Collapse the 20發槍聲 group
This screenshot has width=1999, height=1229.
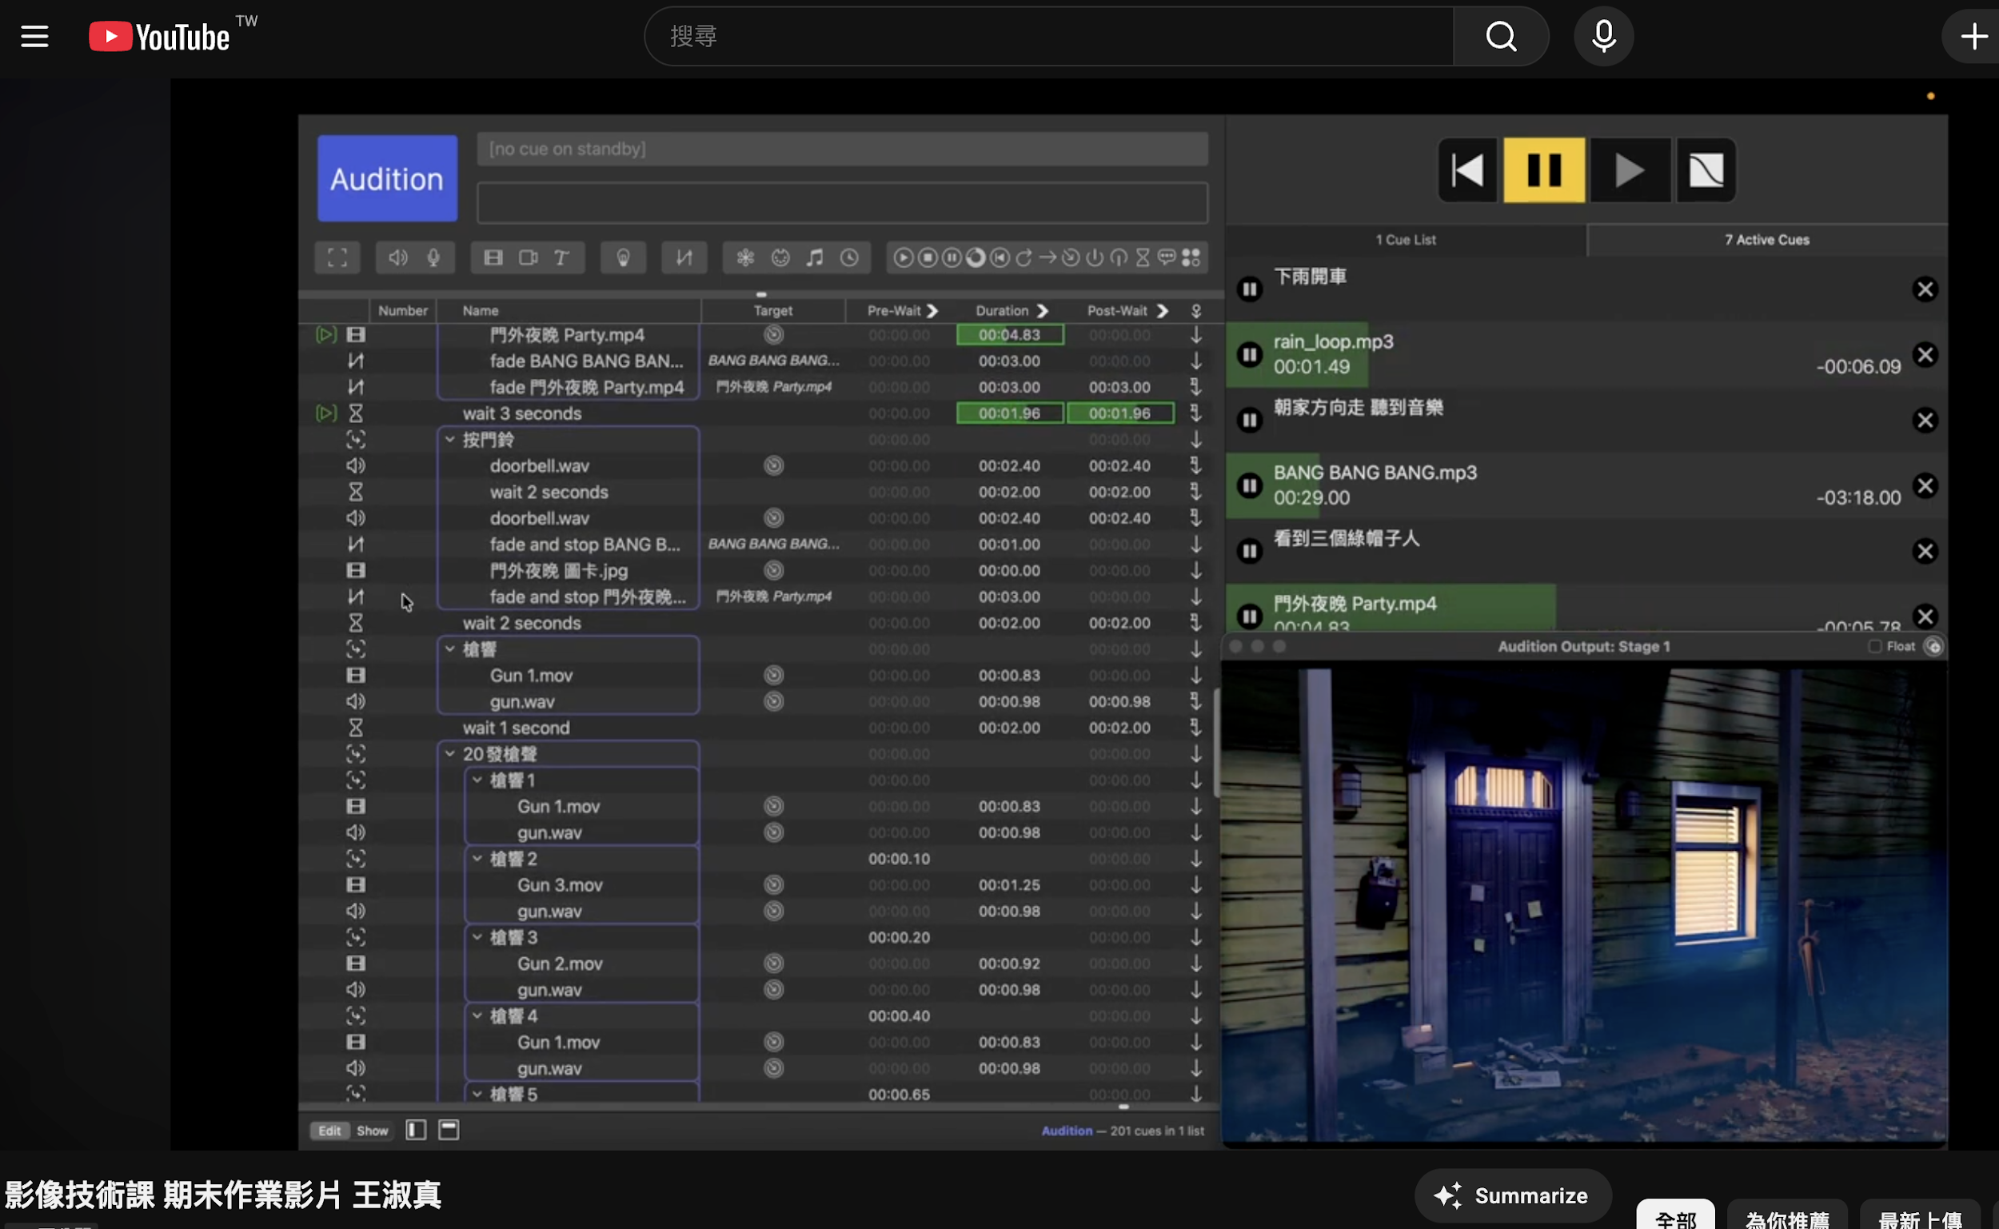click(x=450, y=754)
